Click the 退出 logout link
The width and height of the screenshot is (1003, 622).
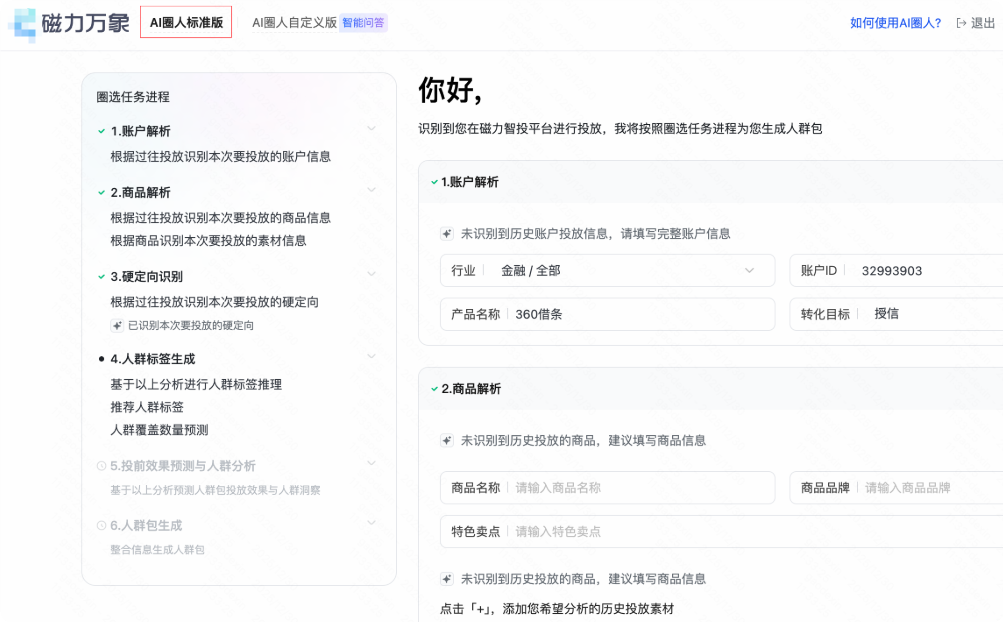(975, 23)
